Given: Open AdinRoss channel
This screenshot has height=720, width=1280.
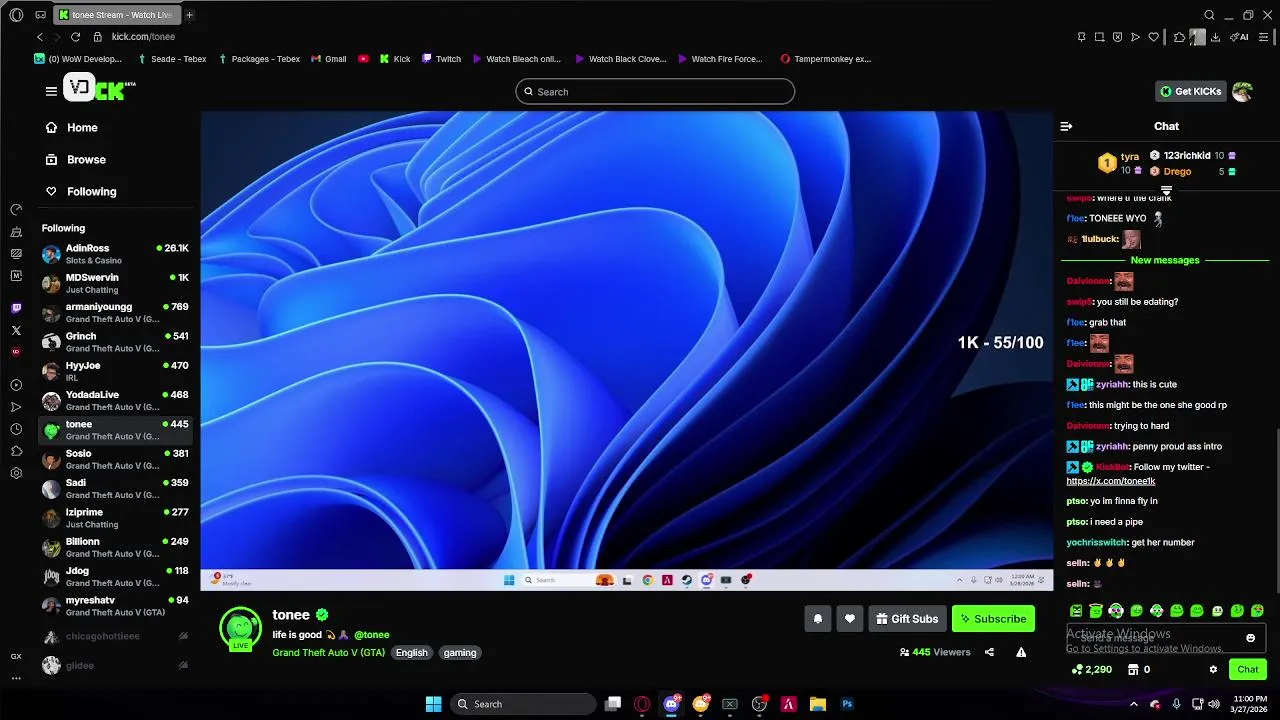Looking at the screenshot, I should tap(115, 254).
